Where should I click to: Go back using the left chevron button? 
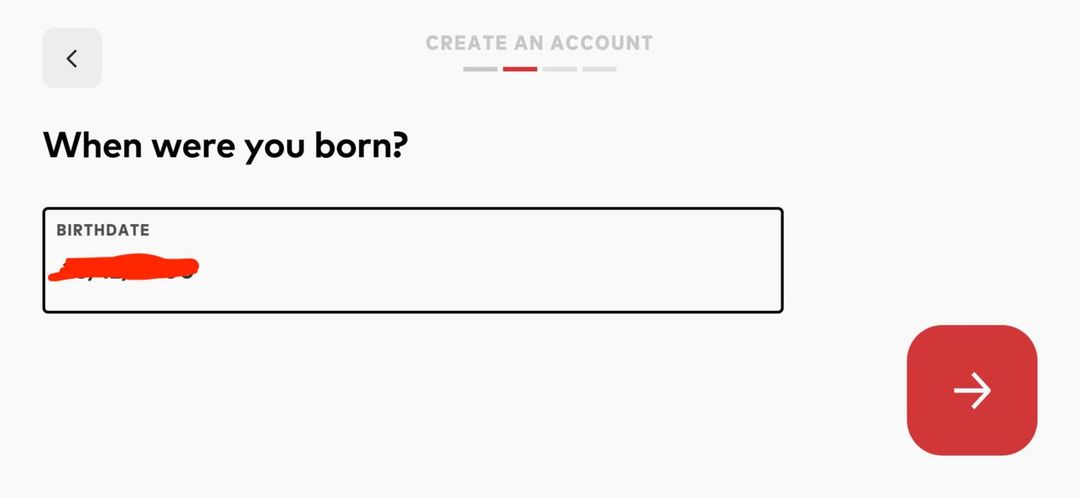(x=72, y=58)
